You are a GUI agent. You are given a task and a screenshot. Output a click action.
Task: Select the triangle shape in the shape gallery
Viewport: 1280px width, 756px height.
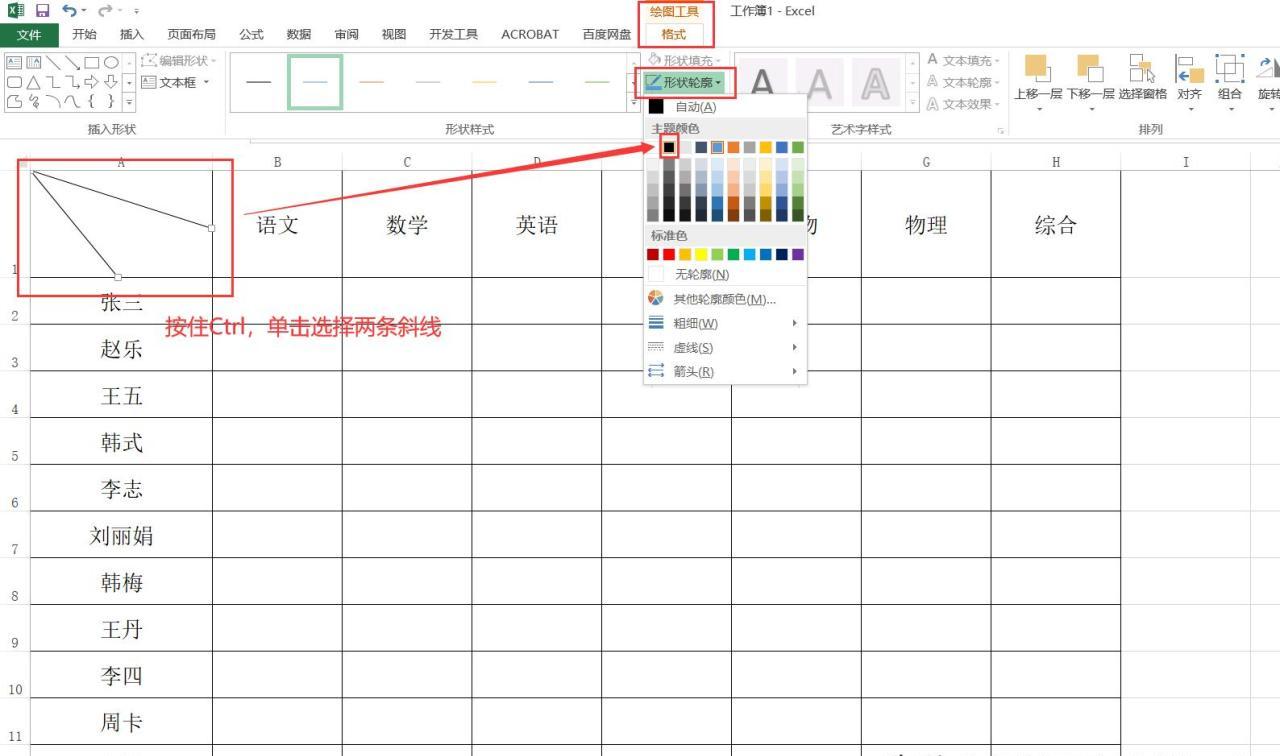tap(33, 82)
